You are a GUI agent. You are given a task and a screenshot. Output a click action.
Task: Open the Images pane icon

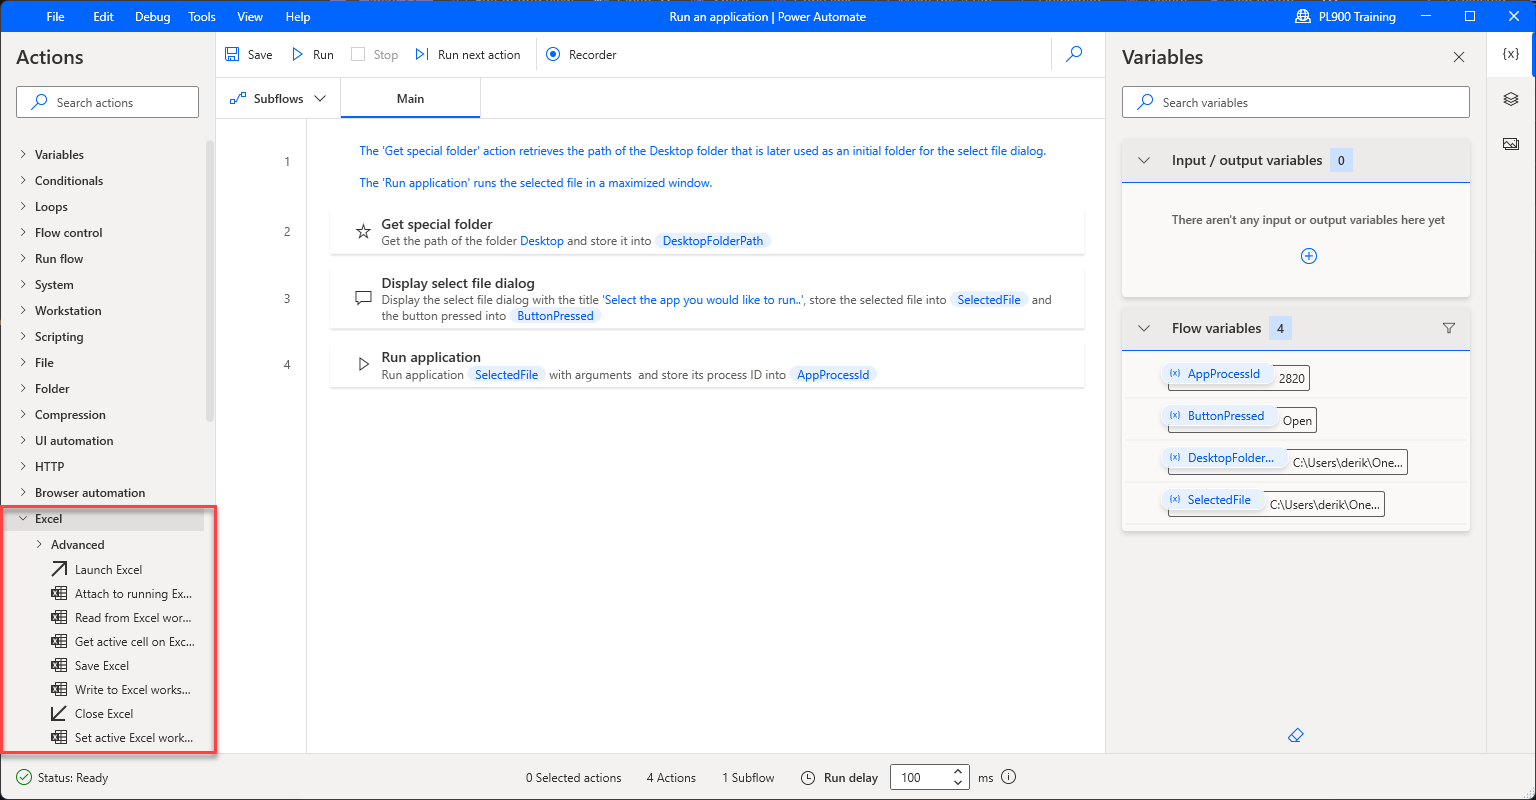click(1511, 144)
